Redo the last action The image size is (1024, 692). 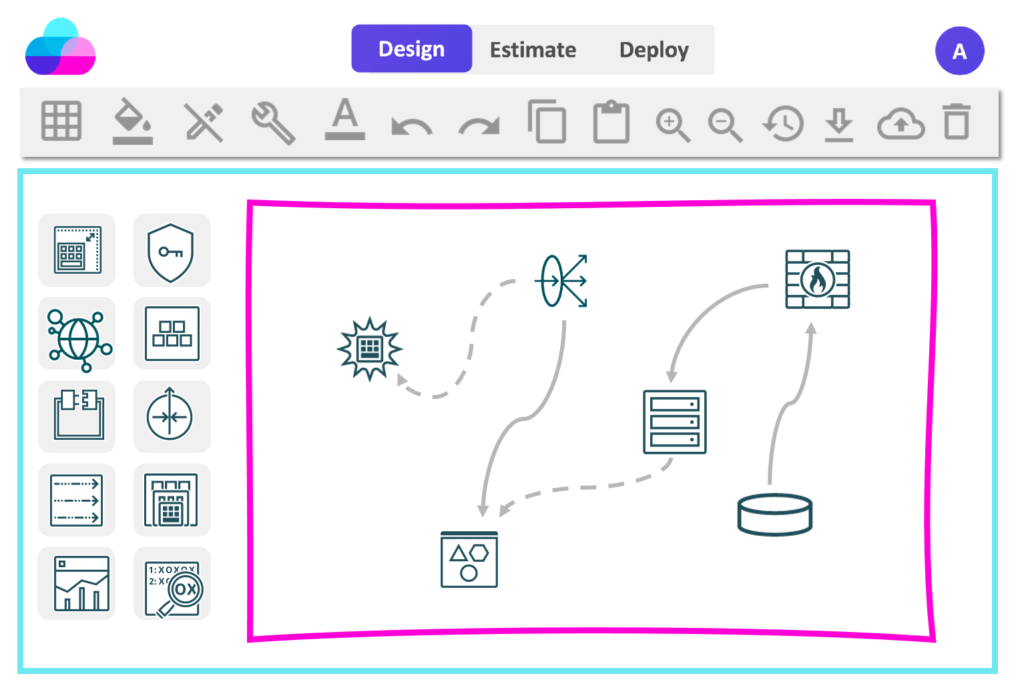479,125
